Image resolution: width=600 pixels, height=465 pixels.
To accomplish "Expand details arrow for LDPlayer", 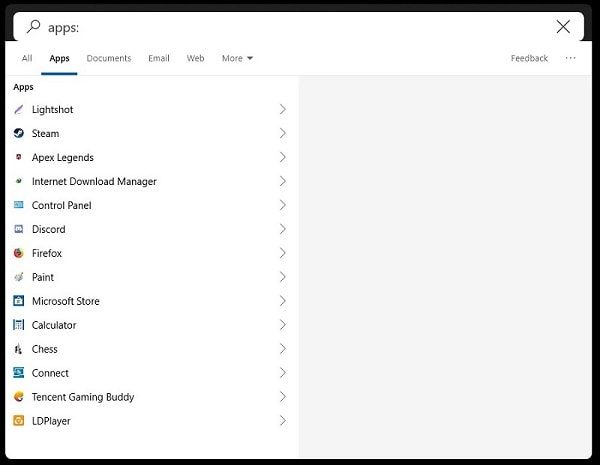I will (283, 421).
